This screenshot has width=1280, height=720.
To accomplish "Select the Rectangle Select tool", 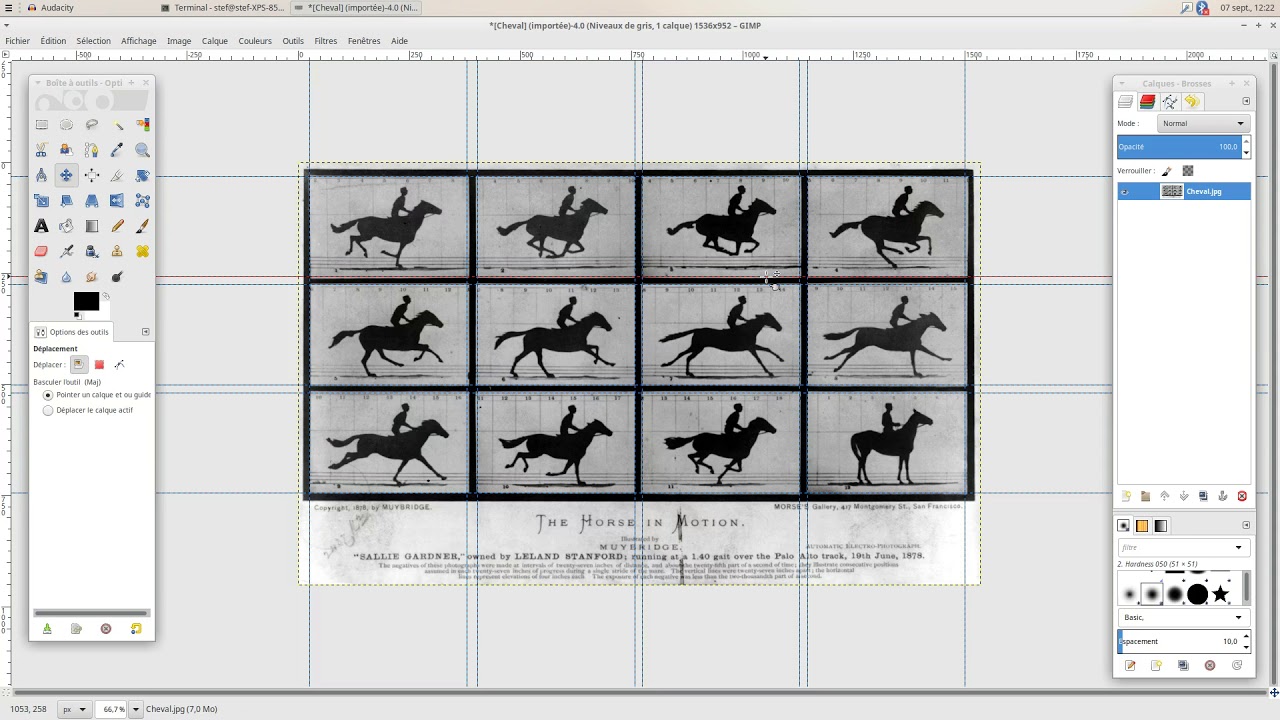I will pyautogui.click(x=41, y=124).
